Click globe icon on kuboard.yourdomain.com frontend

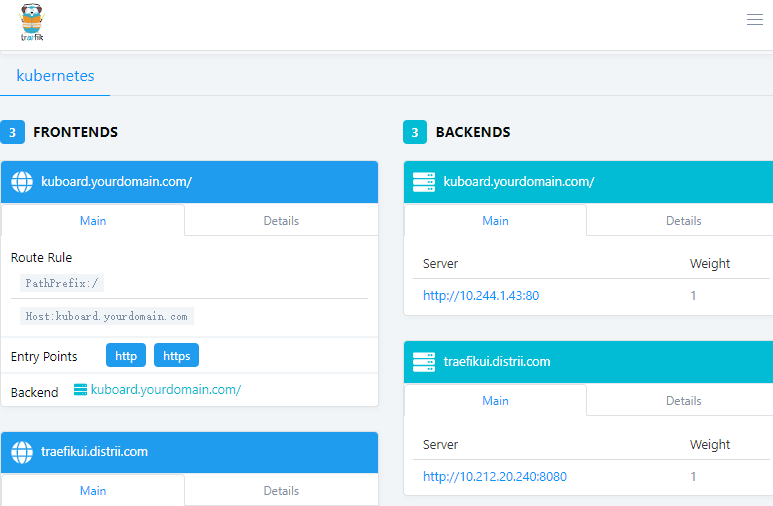click(x=22, y=182)
